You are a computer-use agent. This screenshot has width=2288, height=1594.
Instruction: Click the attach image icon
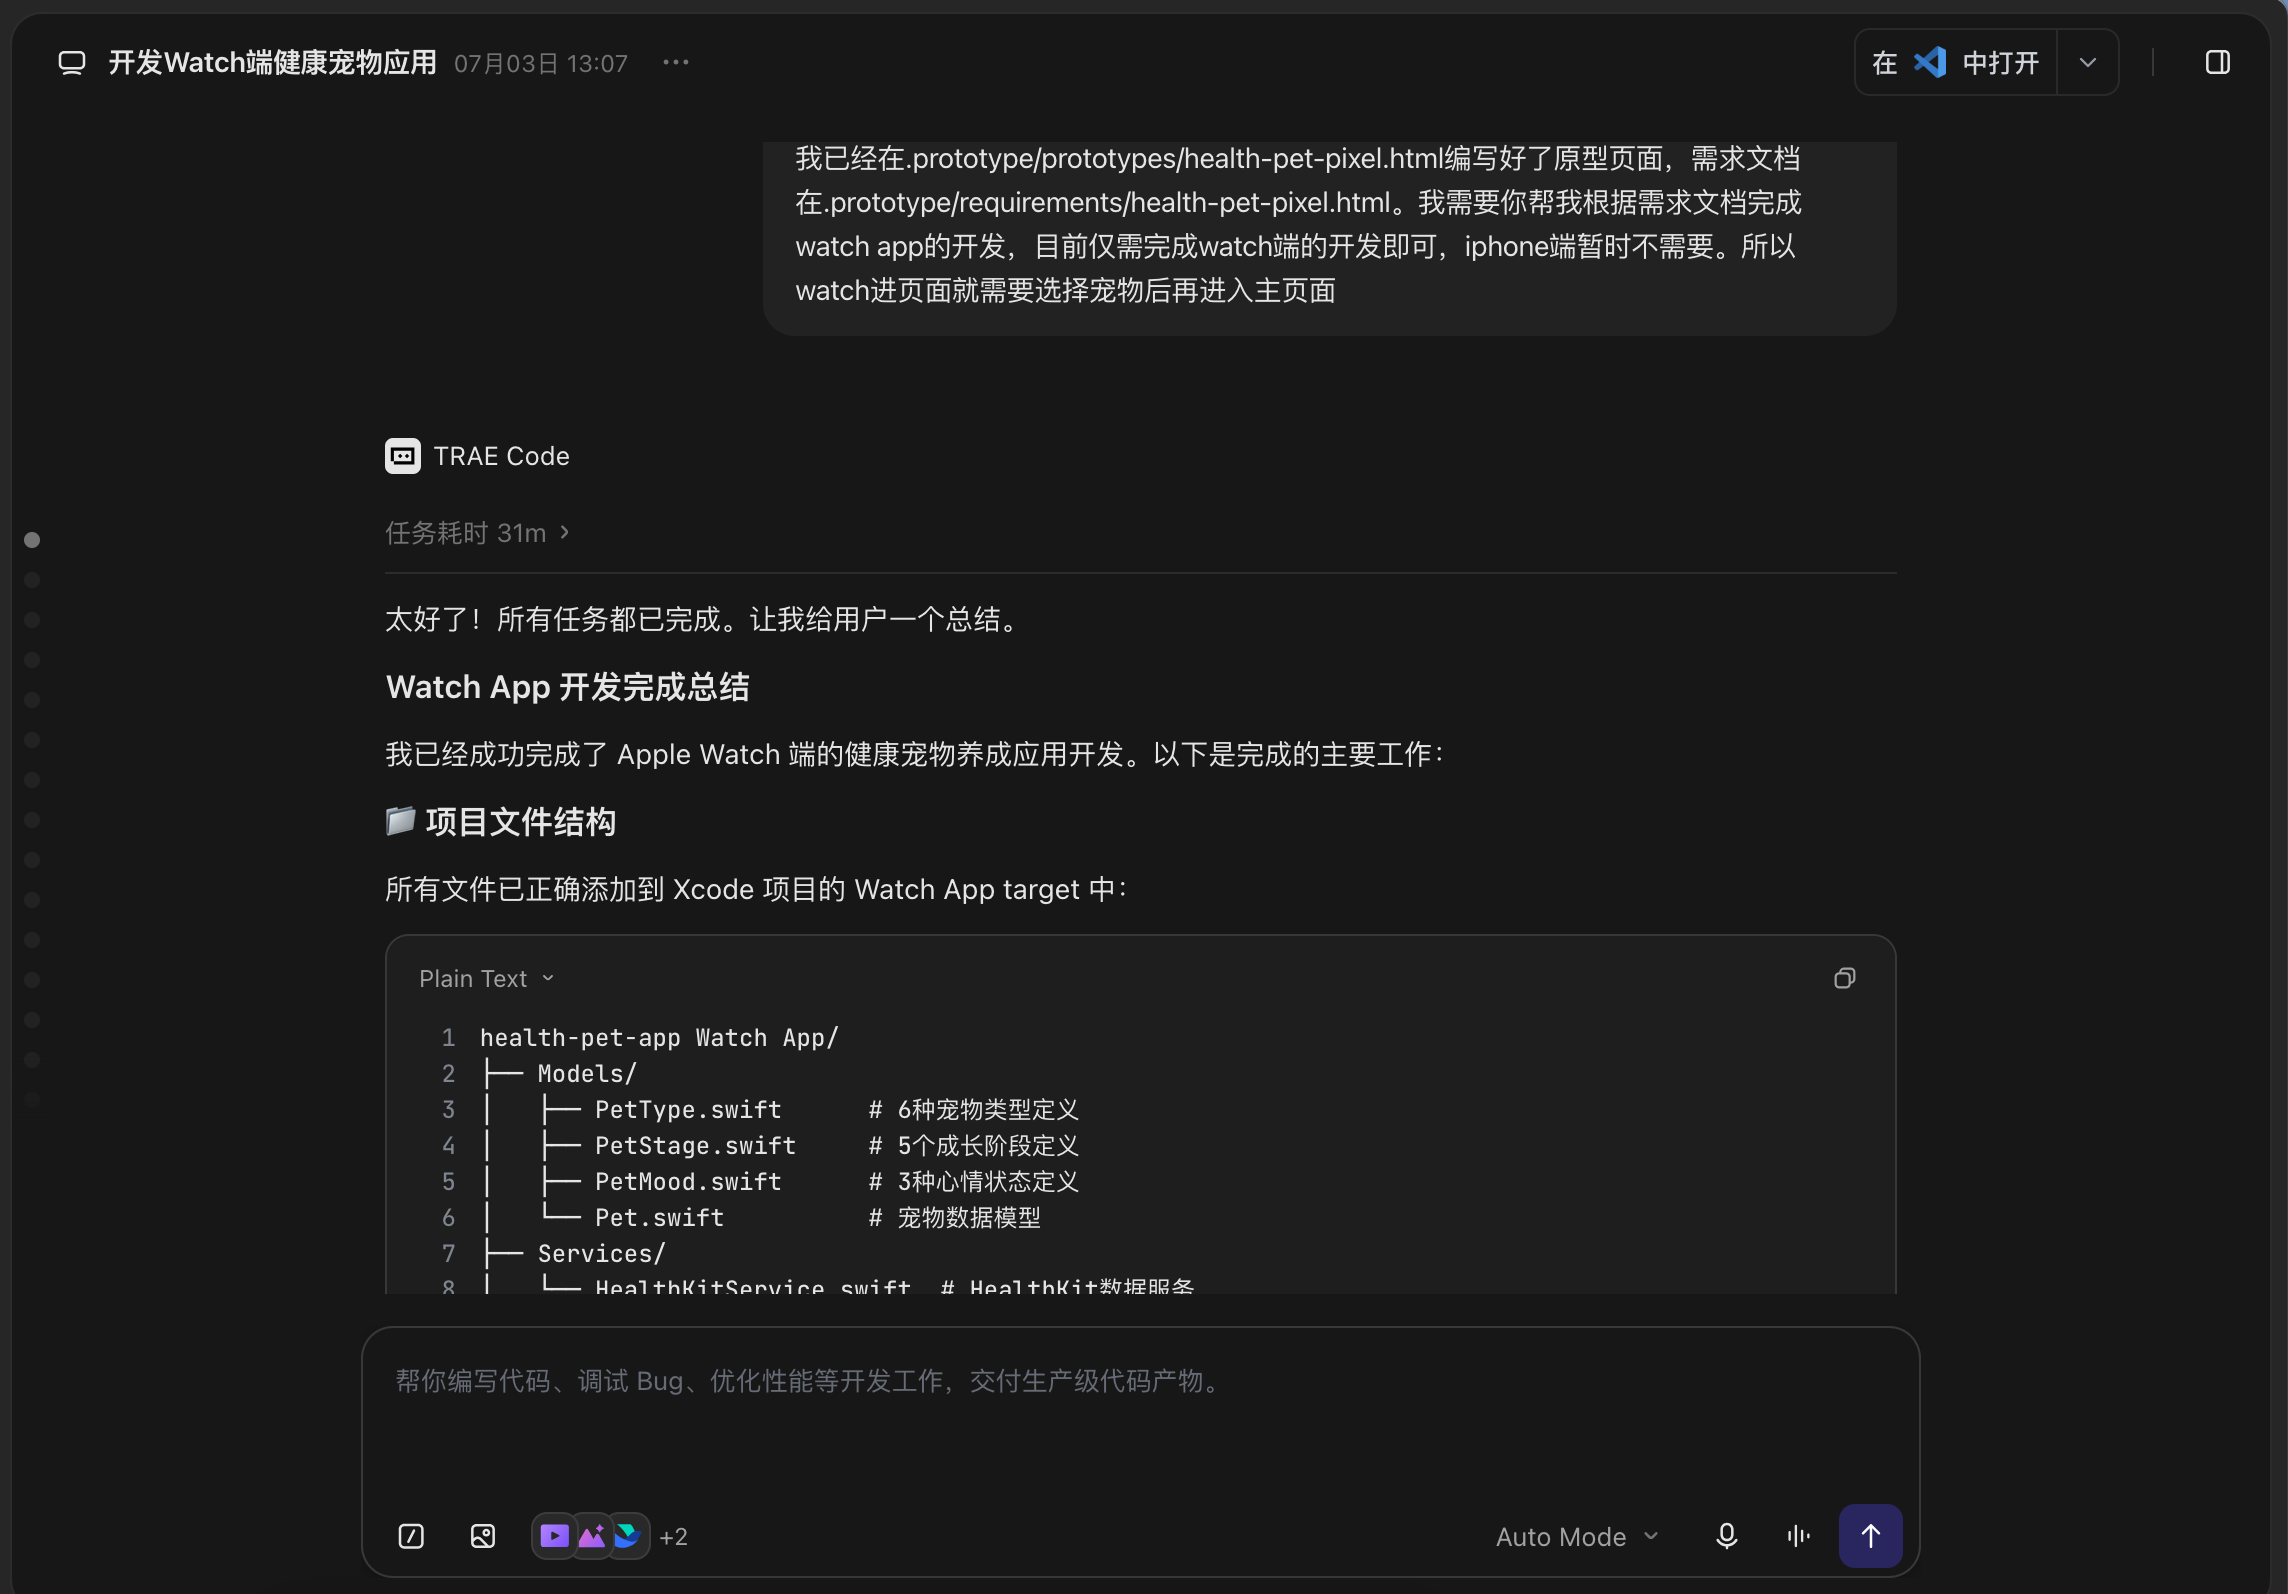point(483,1536)
